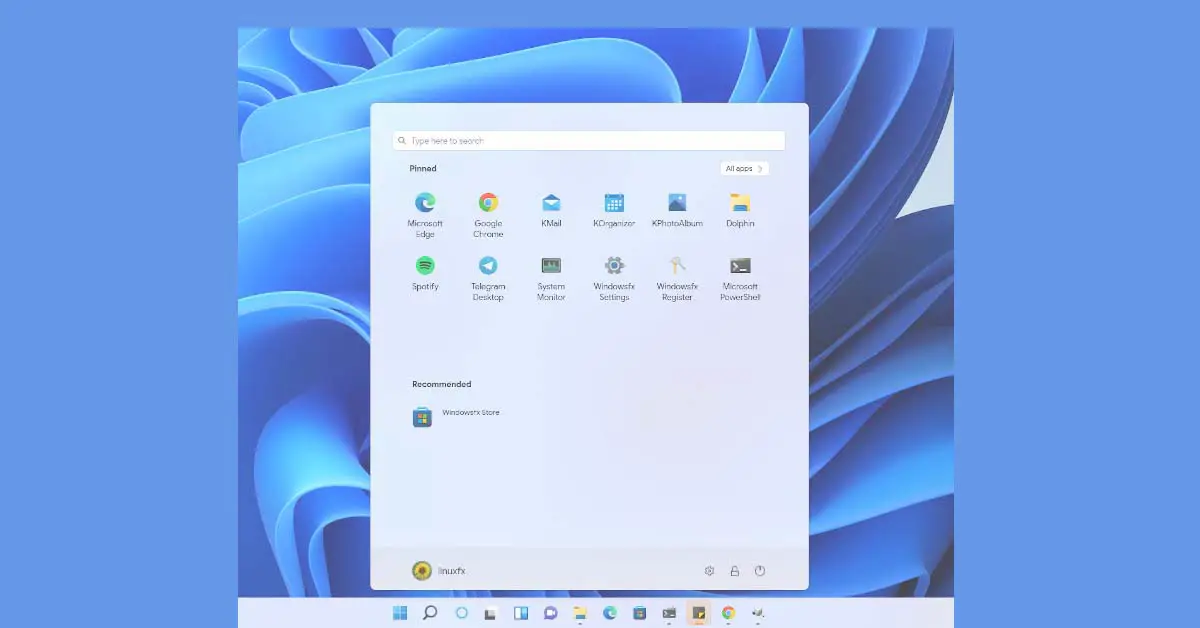Open Dolphin file manager pinned app
Viewport: 1200px width, 628px height.
click(x=740, y=211)
